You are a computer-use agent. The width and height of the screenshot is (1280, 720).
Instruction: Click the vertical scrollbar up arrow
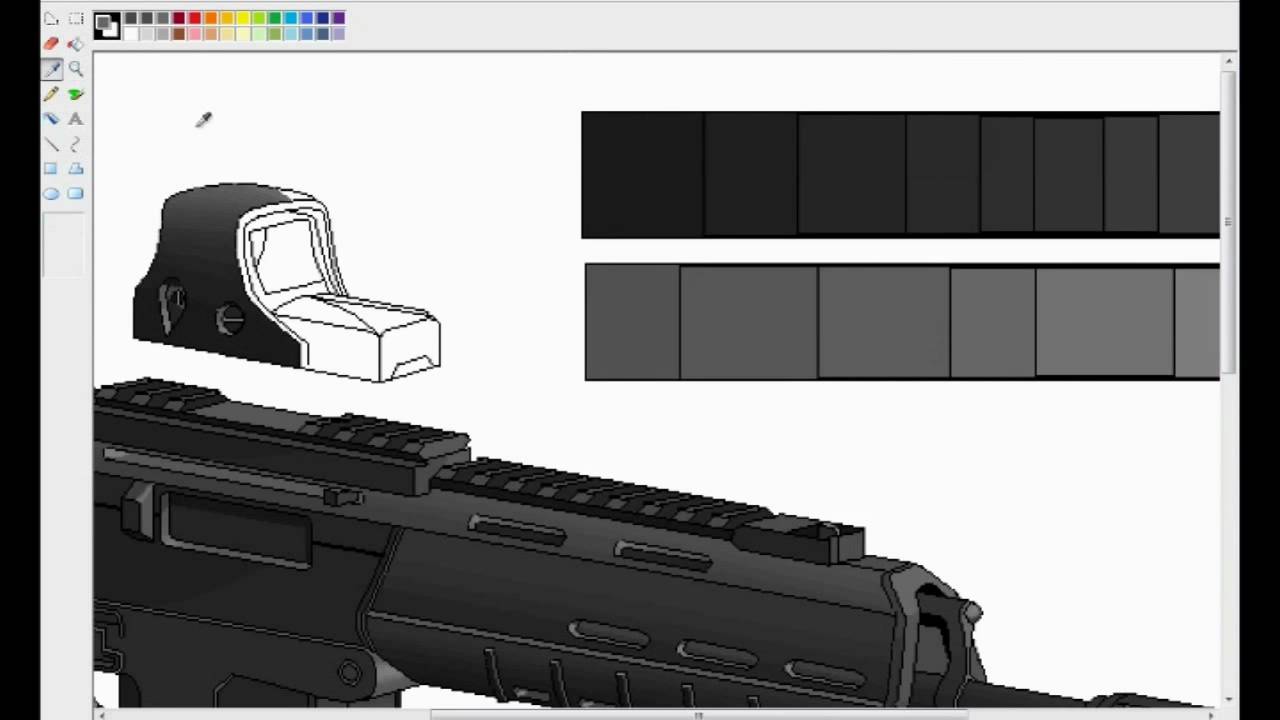point(1228,62)
